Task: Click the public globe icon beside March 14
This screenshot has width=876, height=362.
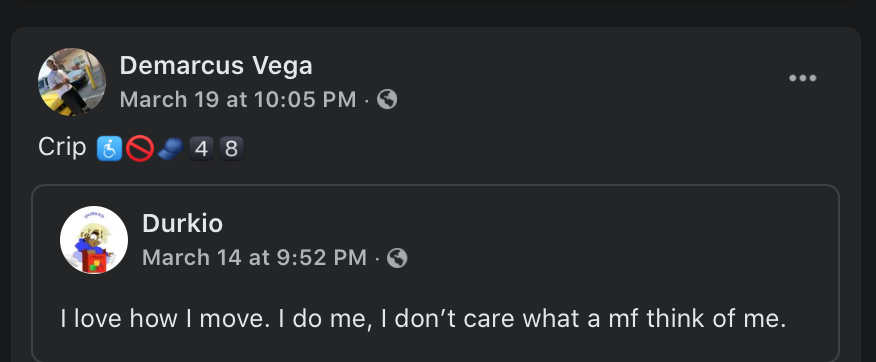Action: pyautogui.click(x=397, y=258)
